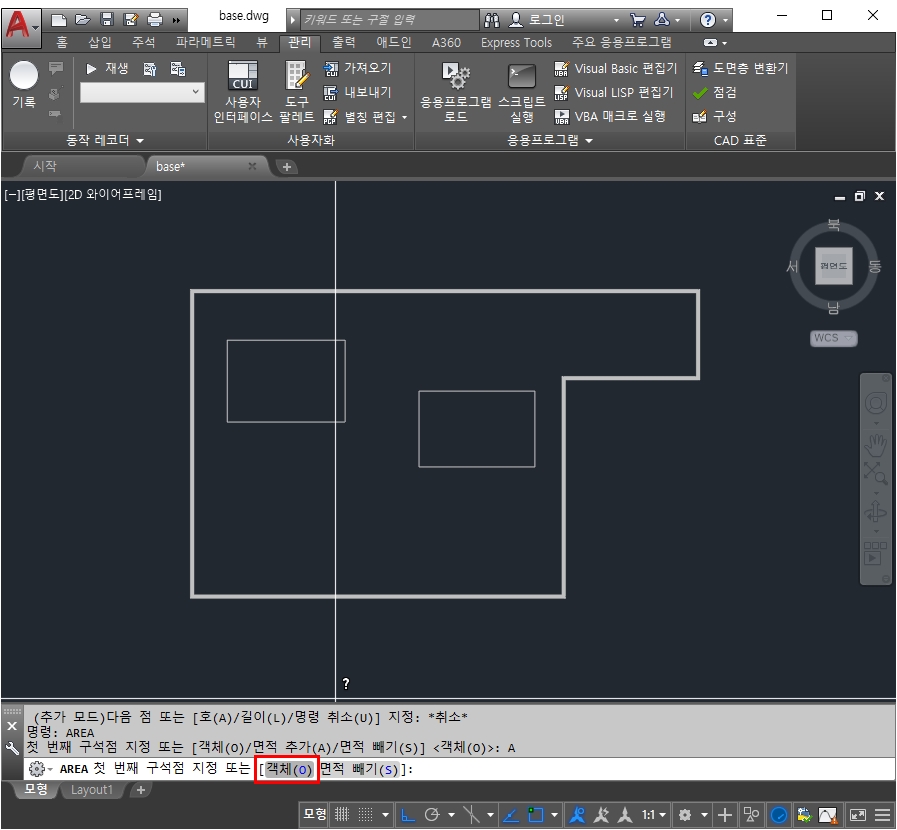This screenshot has height=830, width=897.
Task: Click the [2D 와이어프레임] visual style control
Action: (x=113, y=195)
